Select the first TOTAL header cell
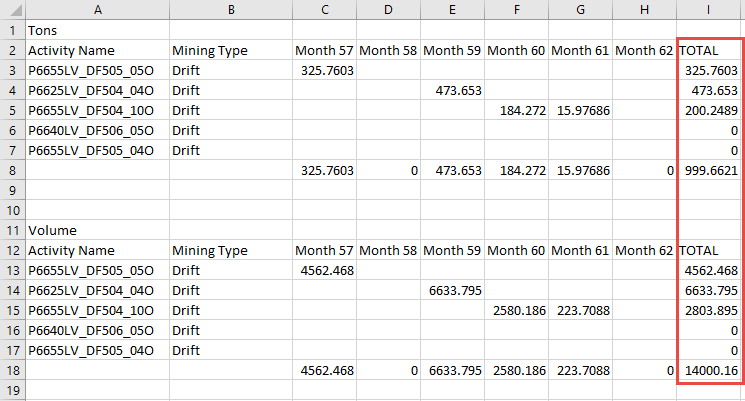 pyautogui.click(x=709, y=50)
